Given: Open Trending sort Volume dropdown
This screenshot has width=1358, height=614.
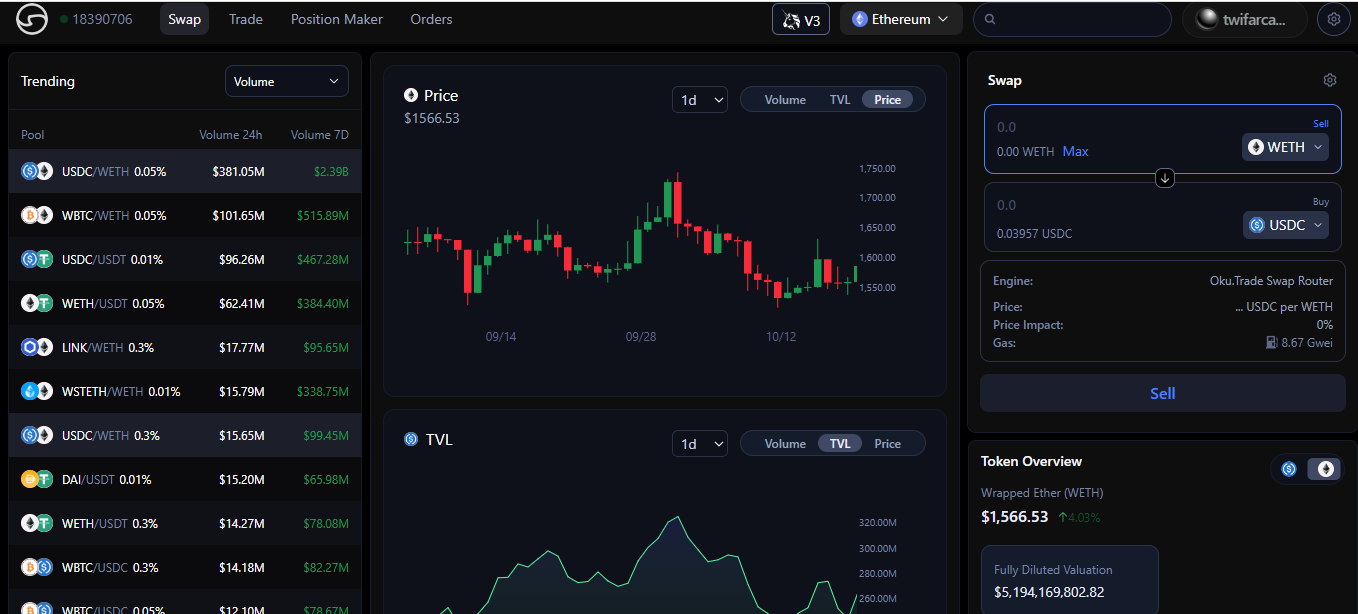Looking at the screenshot, I should (287, 81).
